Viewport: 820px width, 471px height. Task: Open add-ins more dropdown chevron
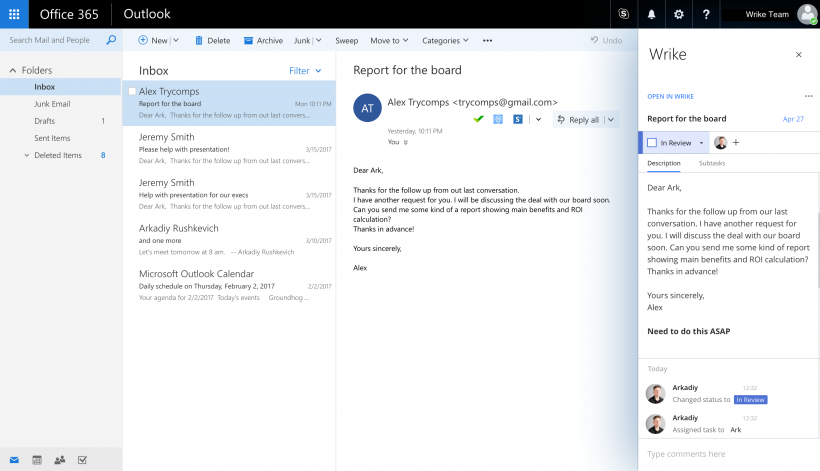tap(539, 120)
